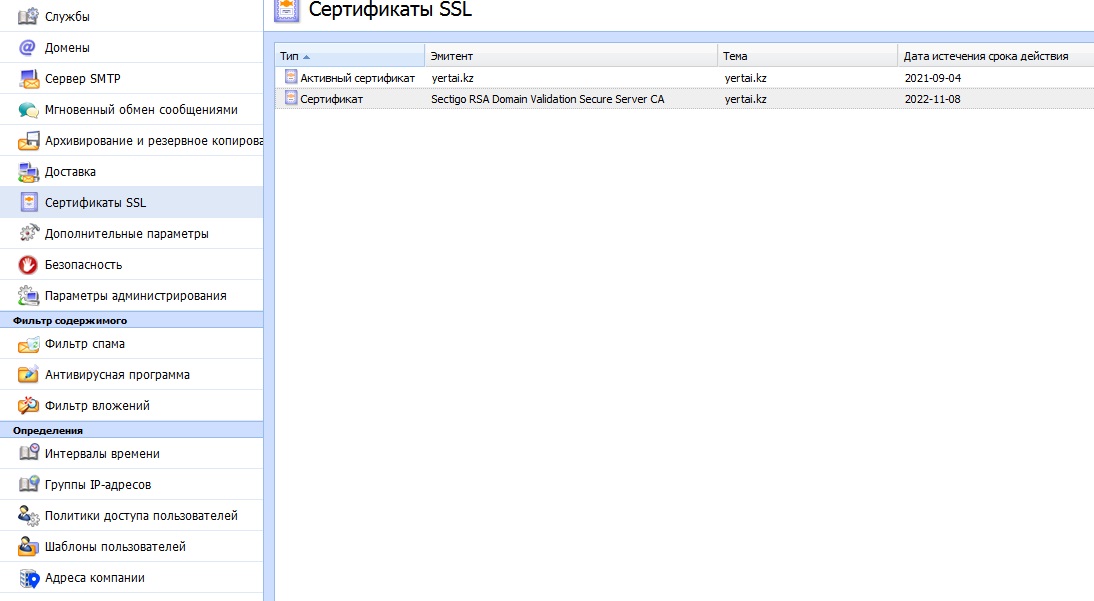
Task: Select the Активный сертификат row
Action: click(357, 78)
